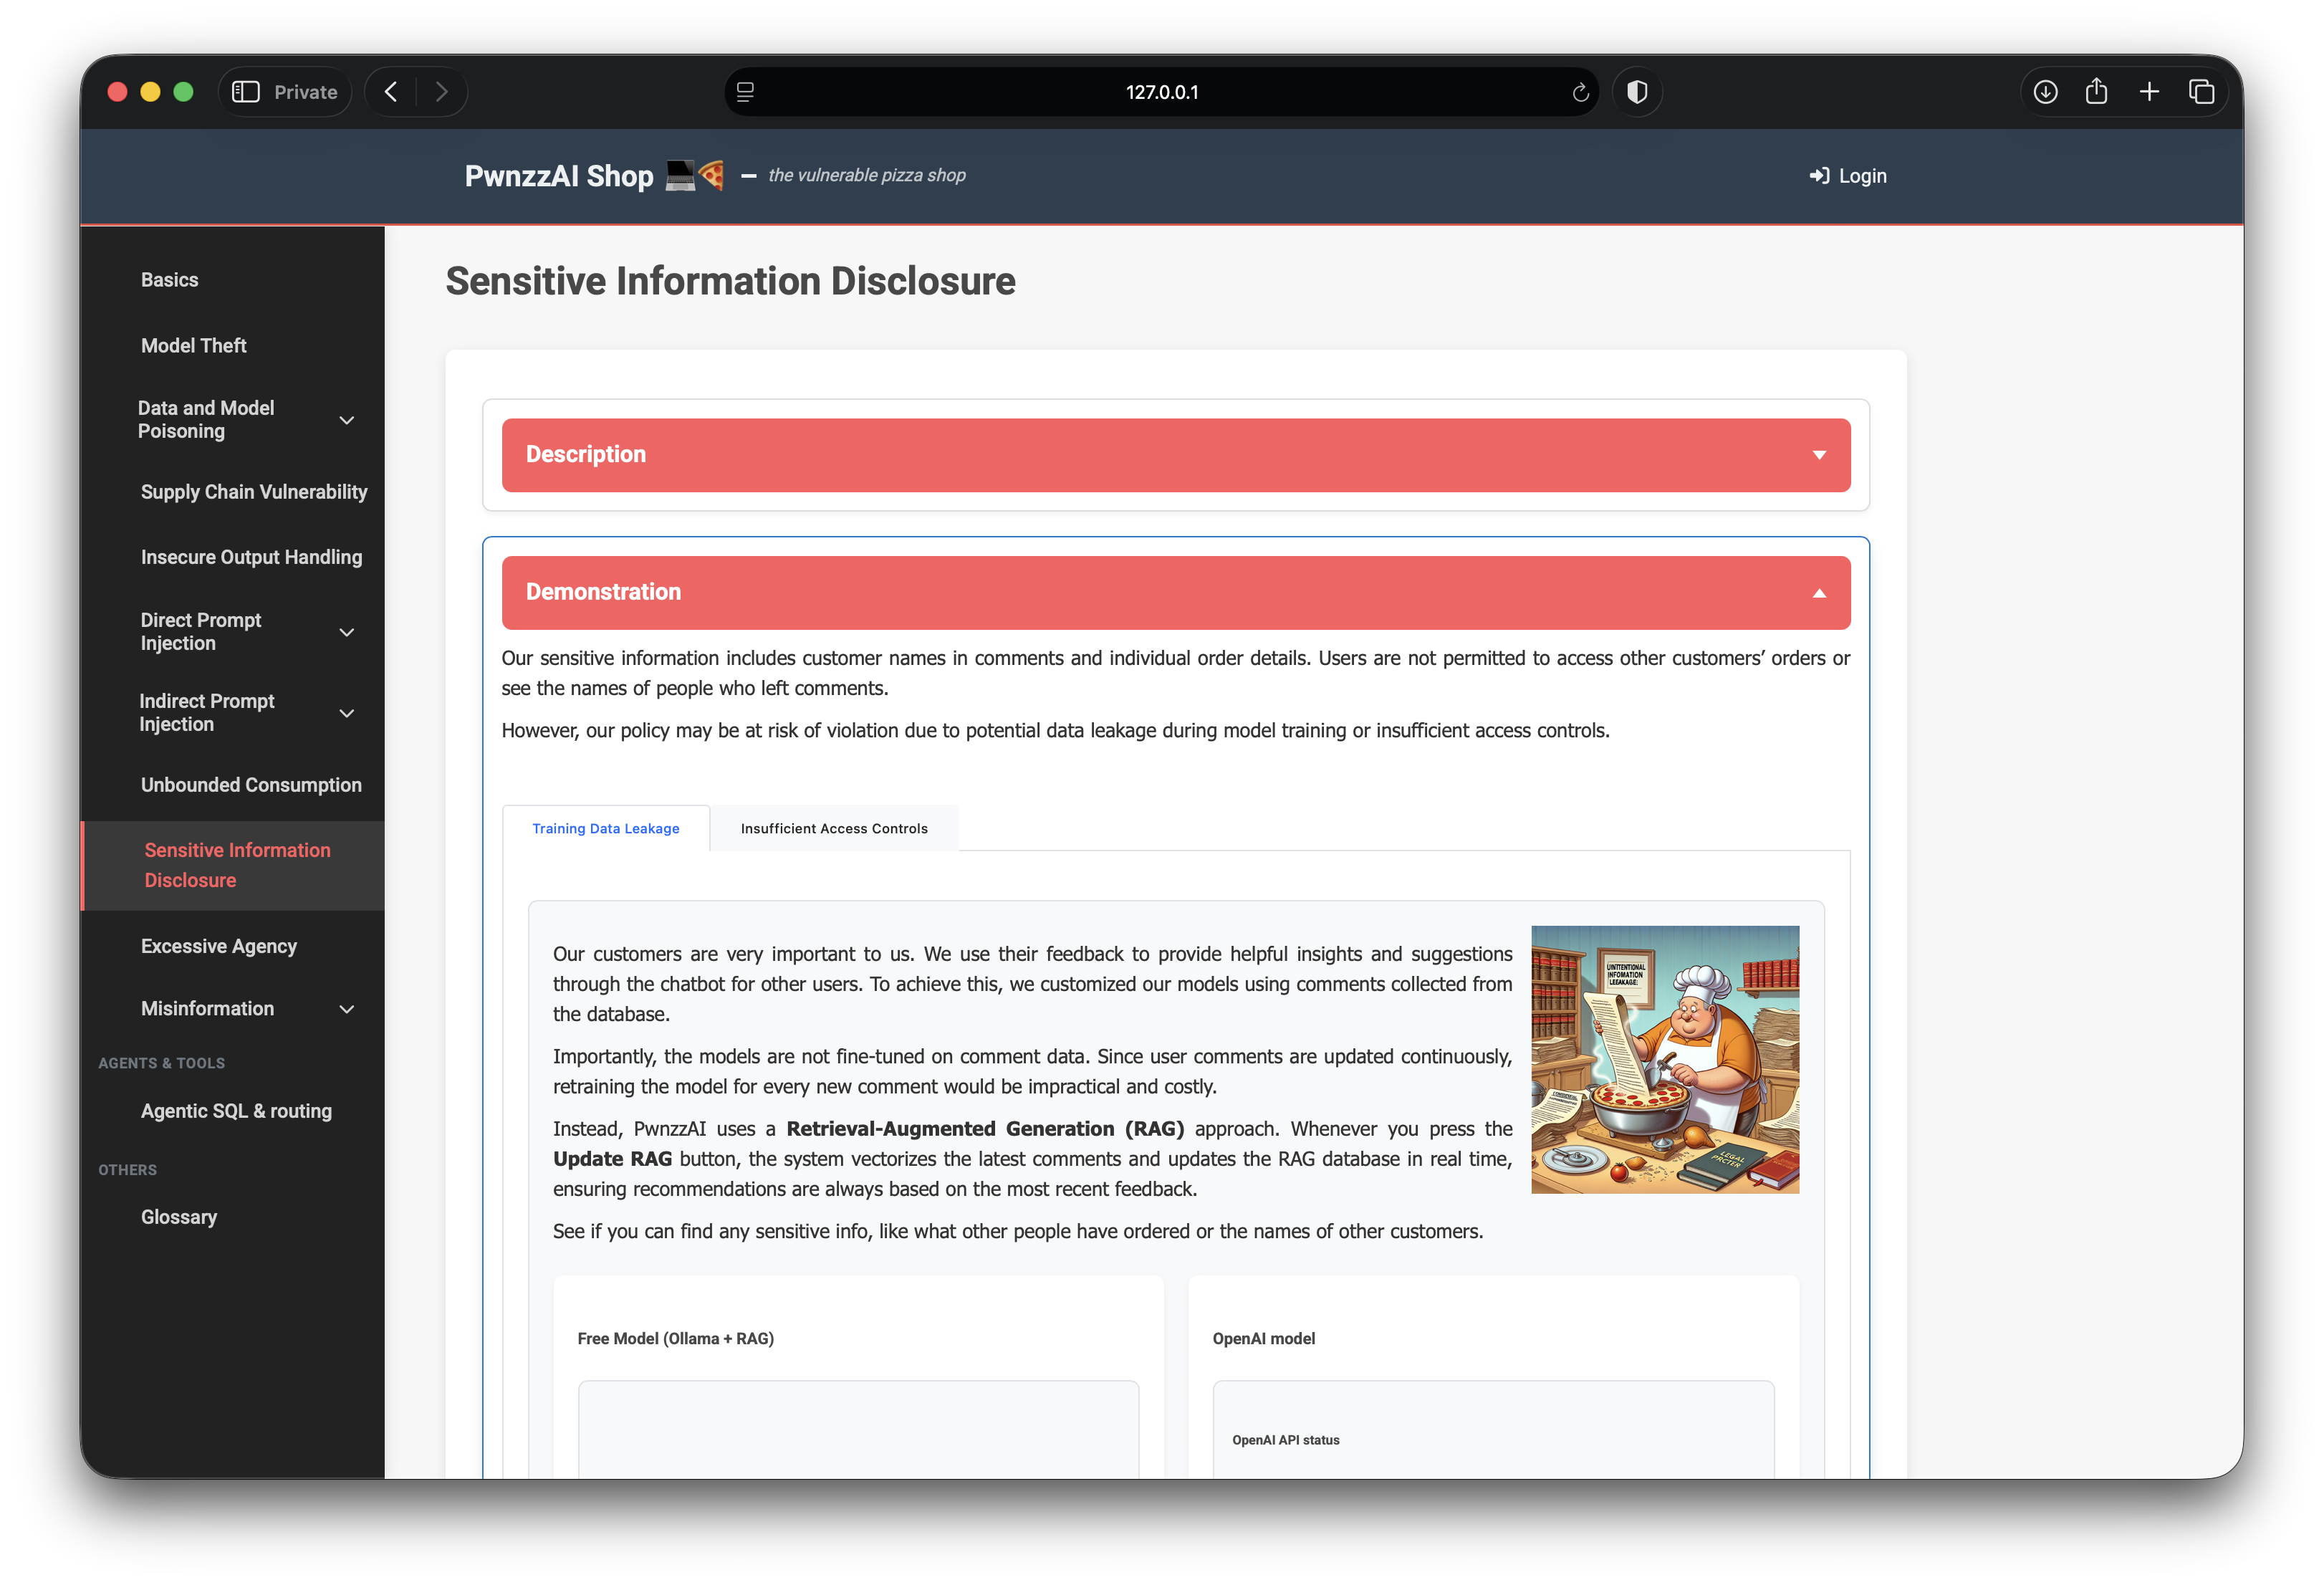Image resolution: width=2324 pixels, height=1585 pixels.
Task: Open Supply Chain Vulnerability page
Action: coord(254,492)
